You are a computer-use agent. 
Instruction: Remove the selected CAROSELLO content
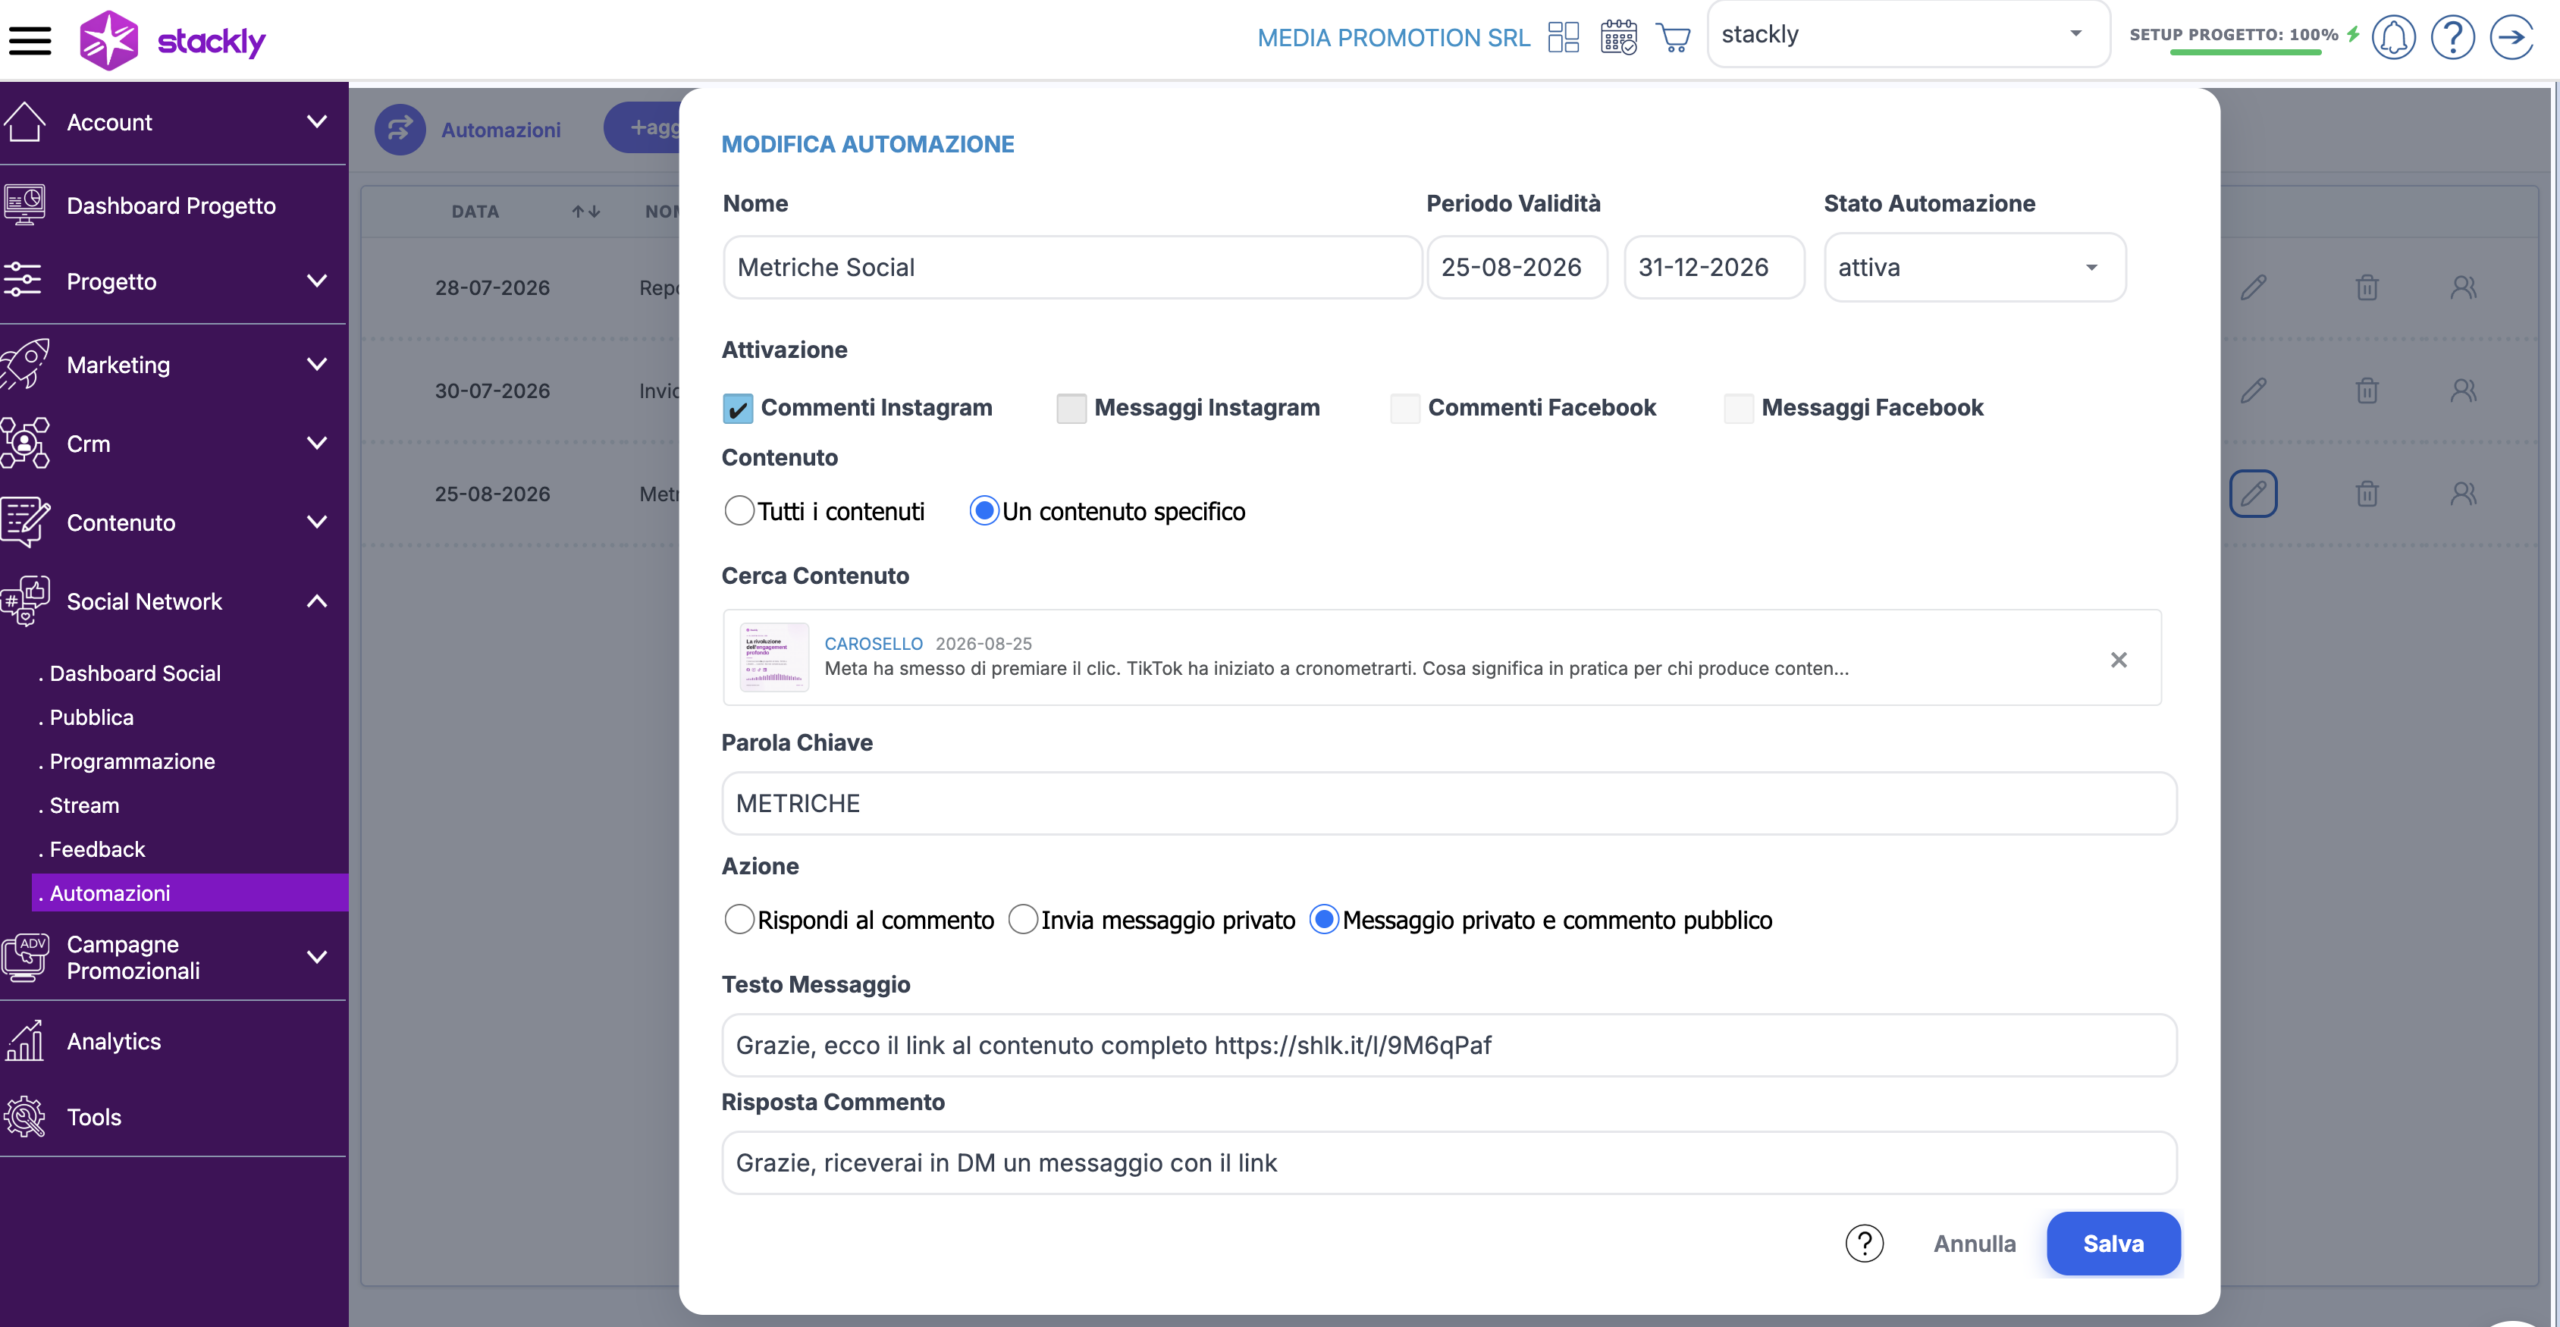point(2118,660)
